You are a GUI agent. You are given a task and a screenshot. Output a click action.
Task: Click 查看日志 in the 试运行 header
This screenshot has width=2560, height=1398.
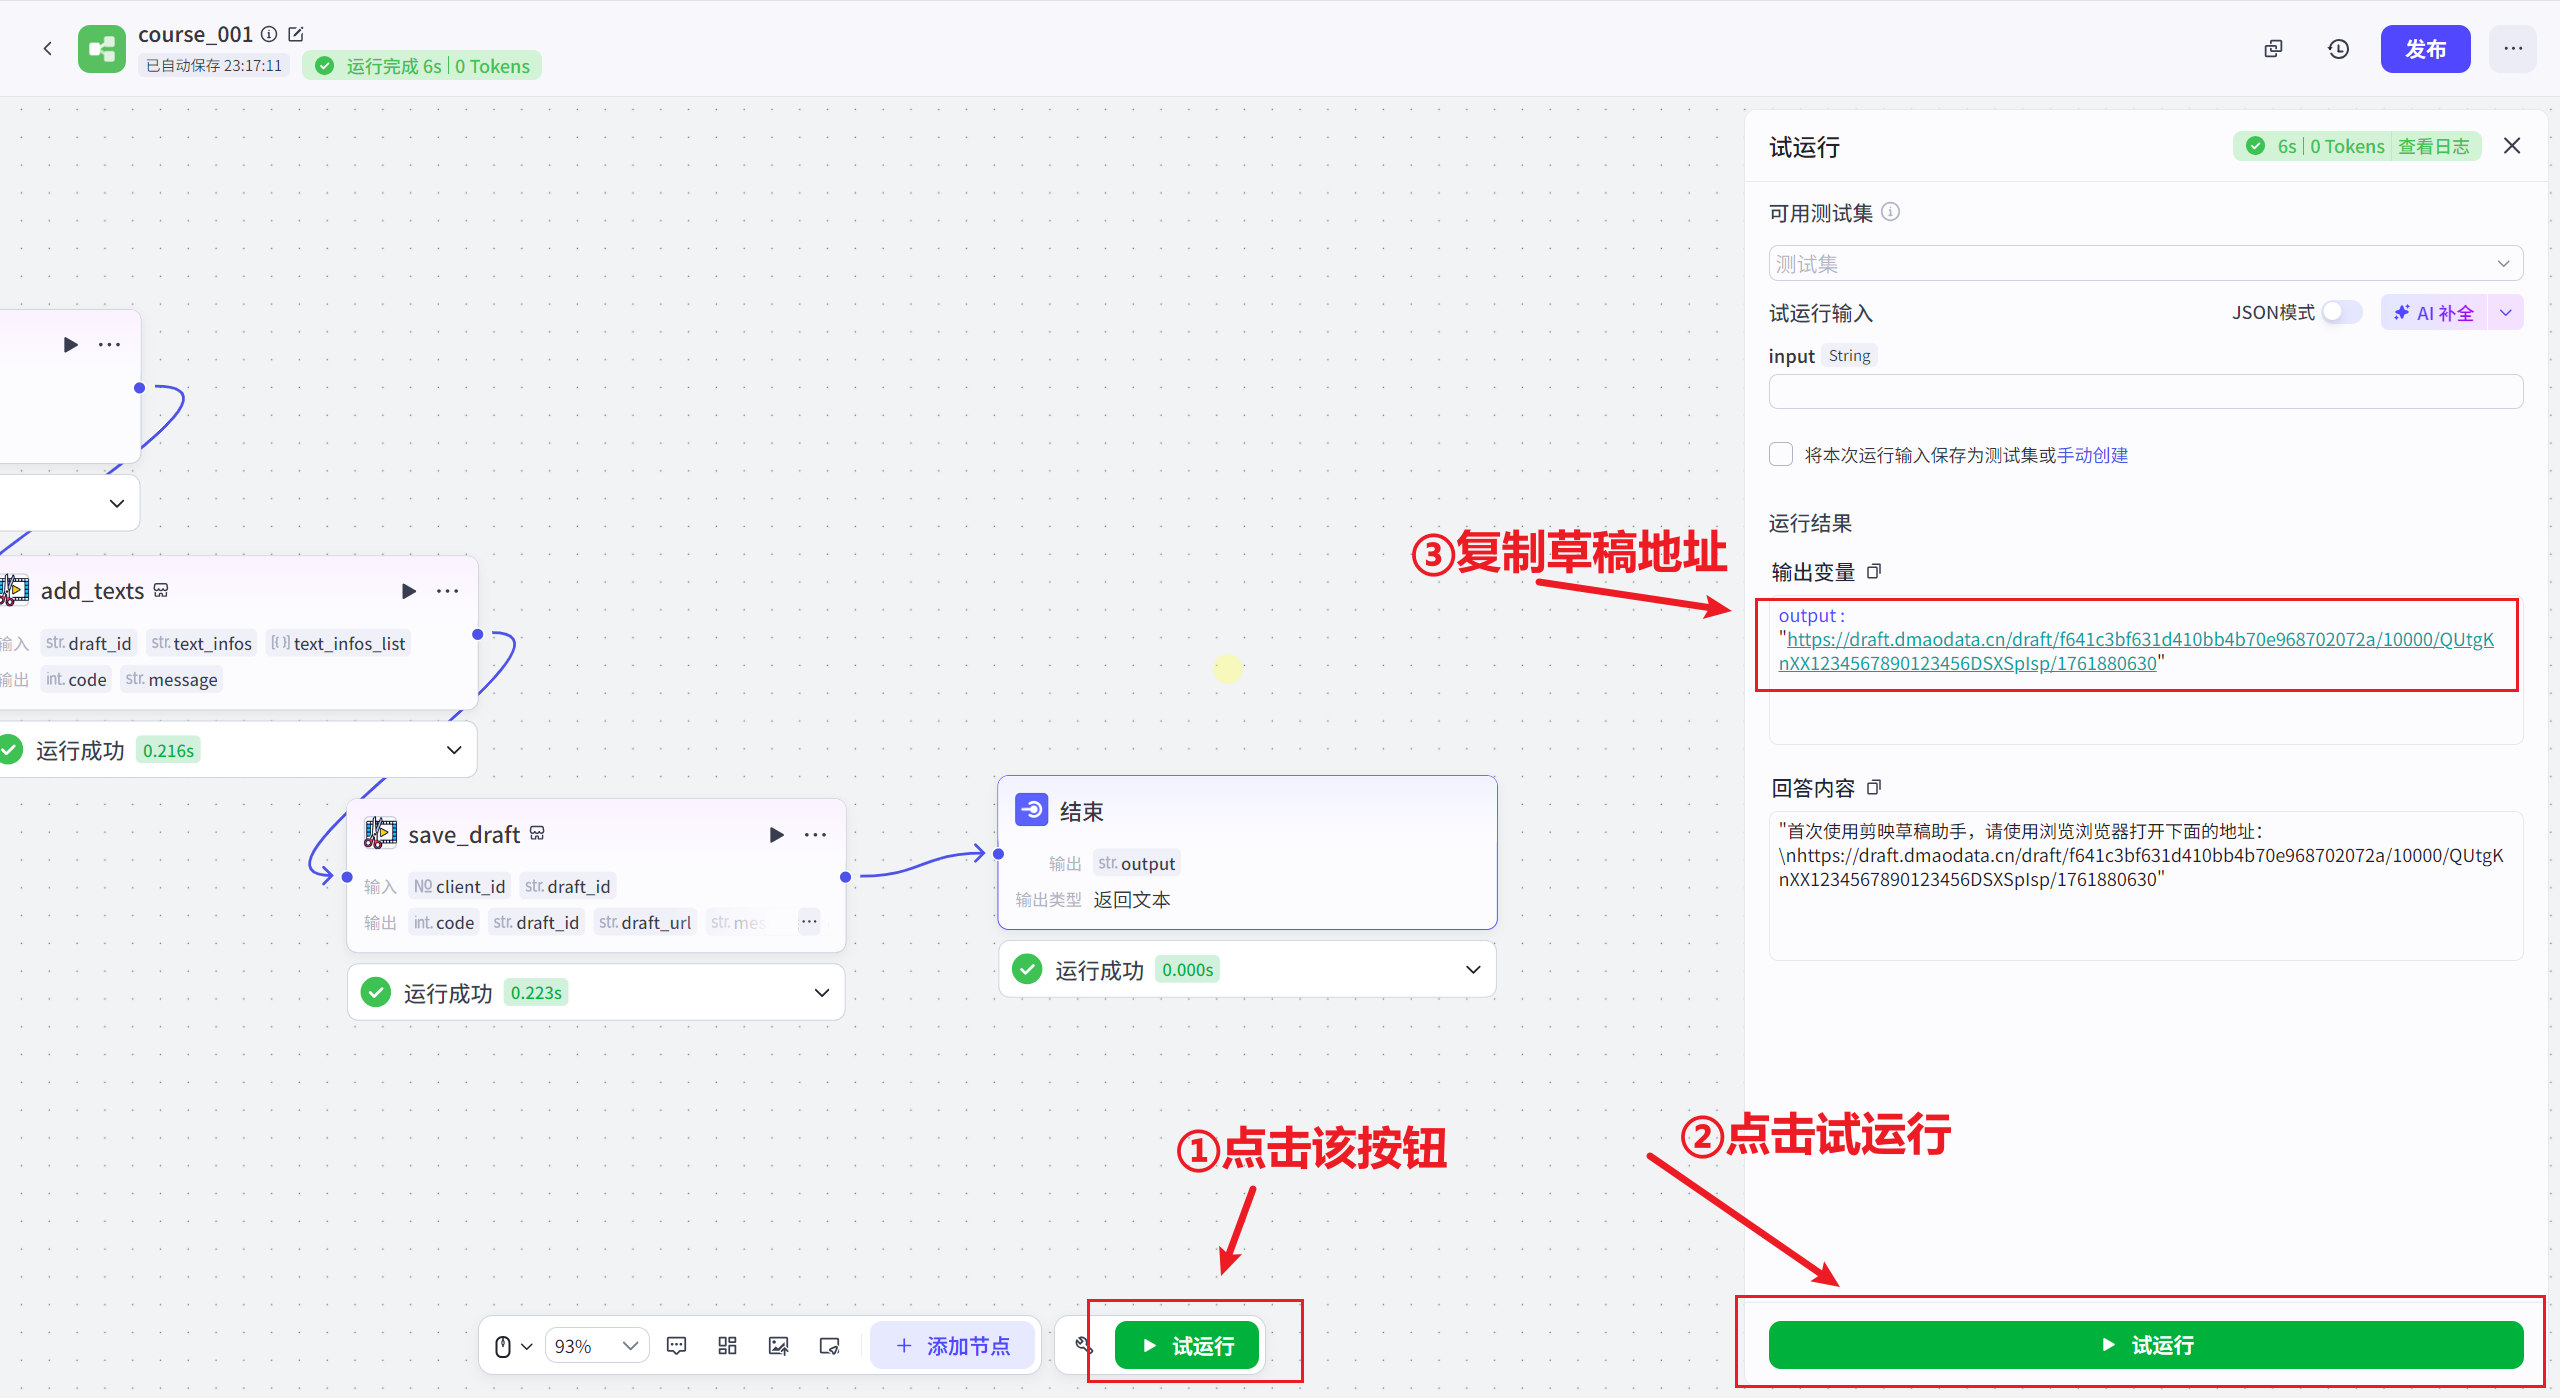pyautogui.click(x=2437, y=146)
